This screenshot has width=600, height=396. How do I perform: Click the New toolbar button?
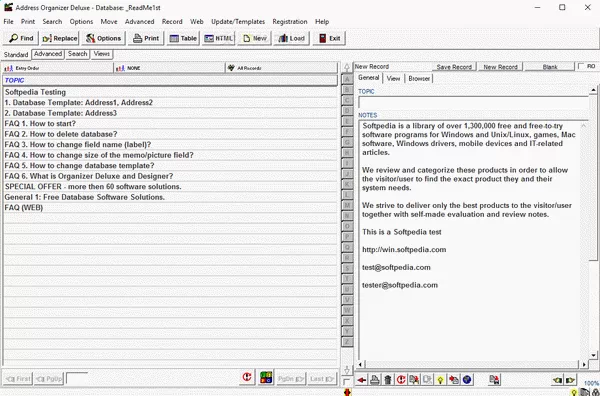(x=254, y=38)
